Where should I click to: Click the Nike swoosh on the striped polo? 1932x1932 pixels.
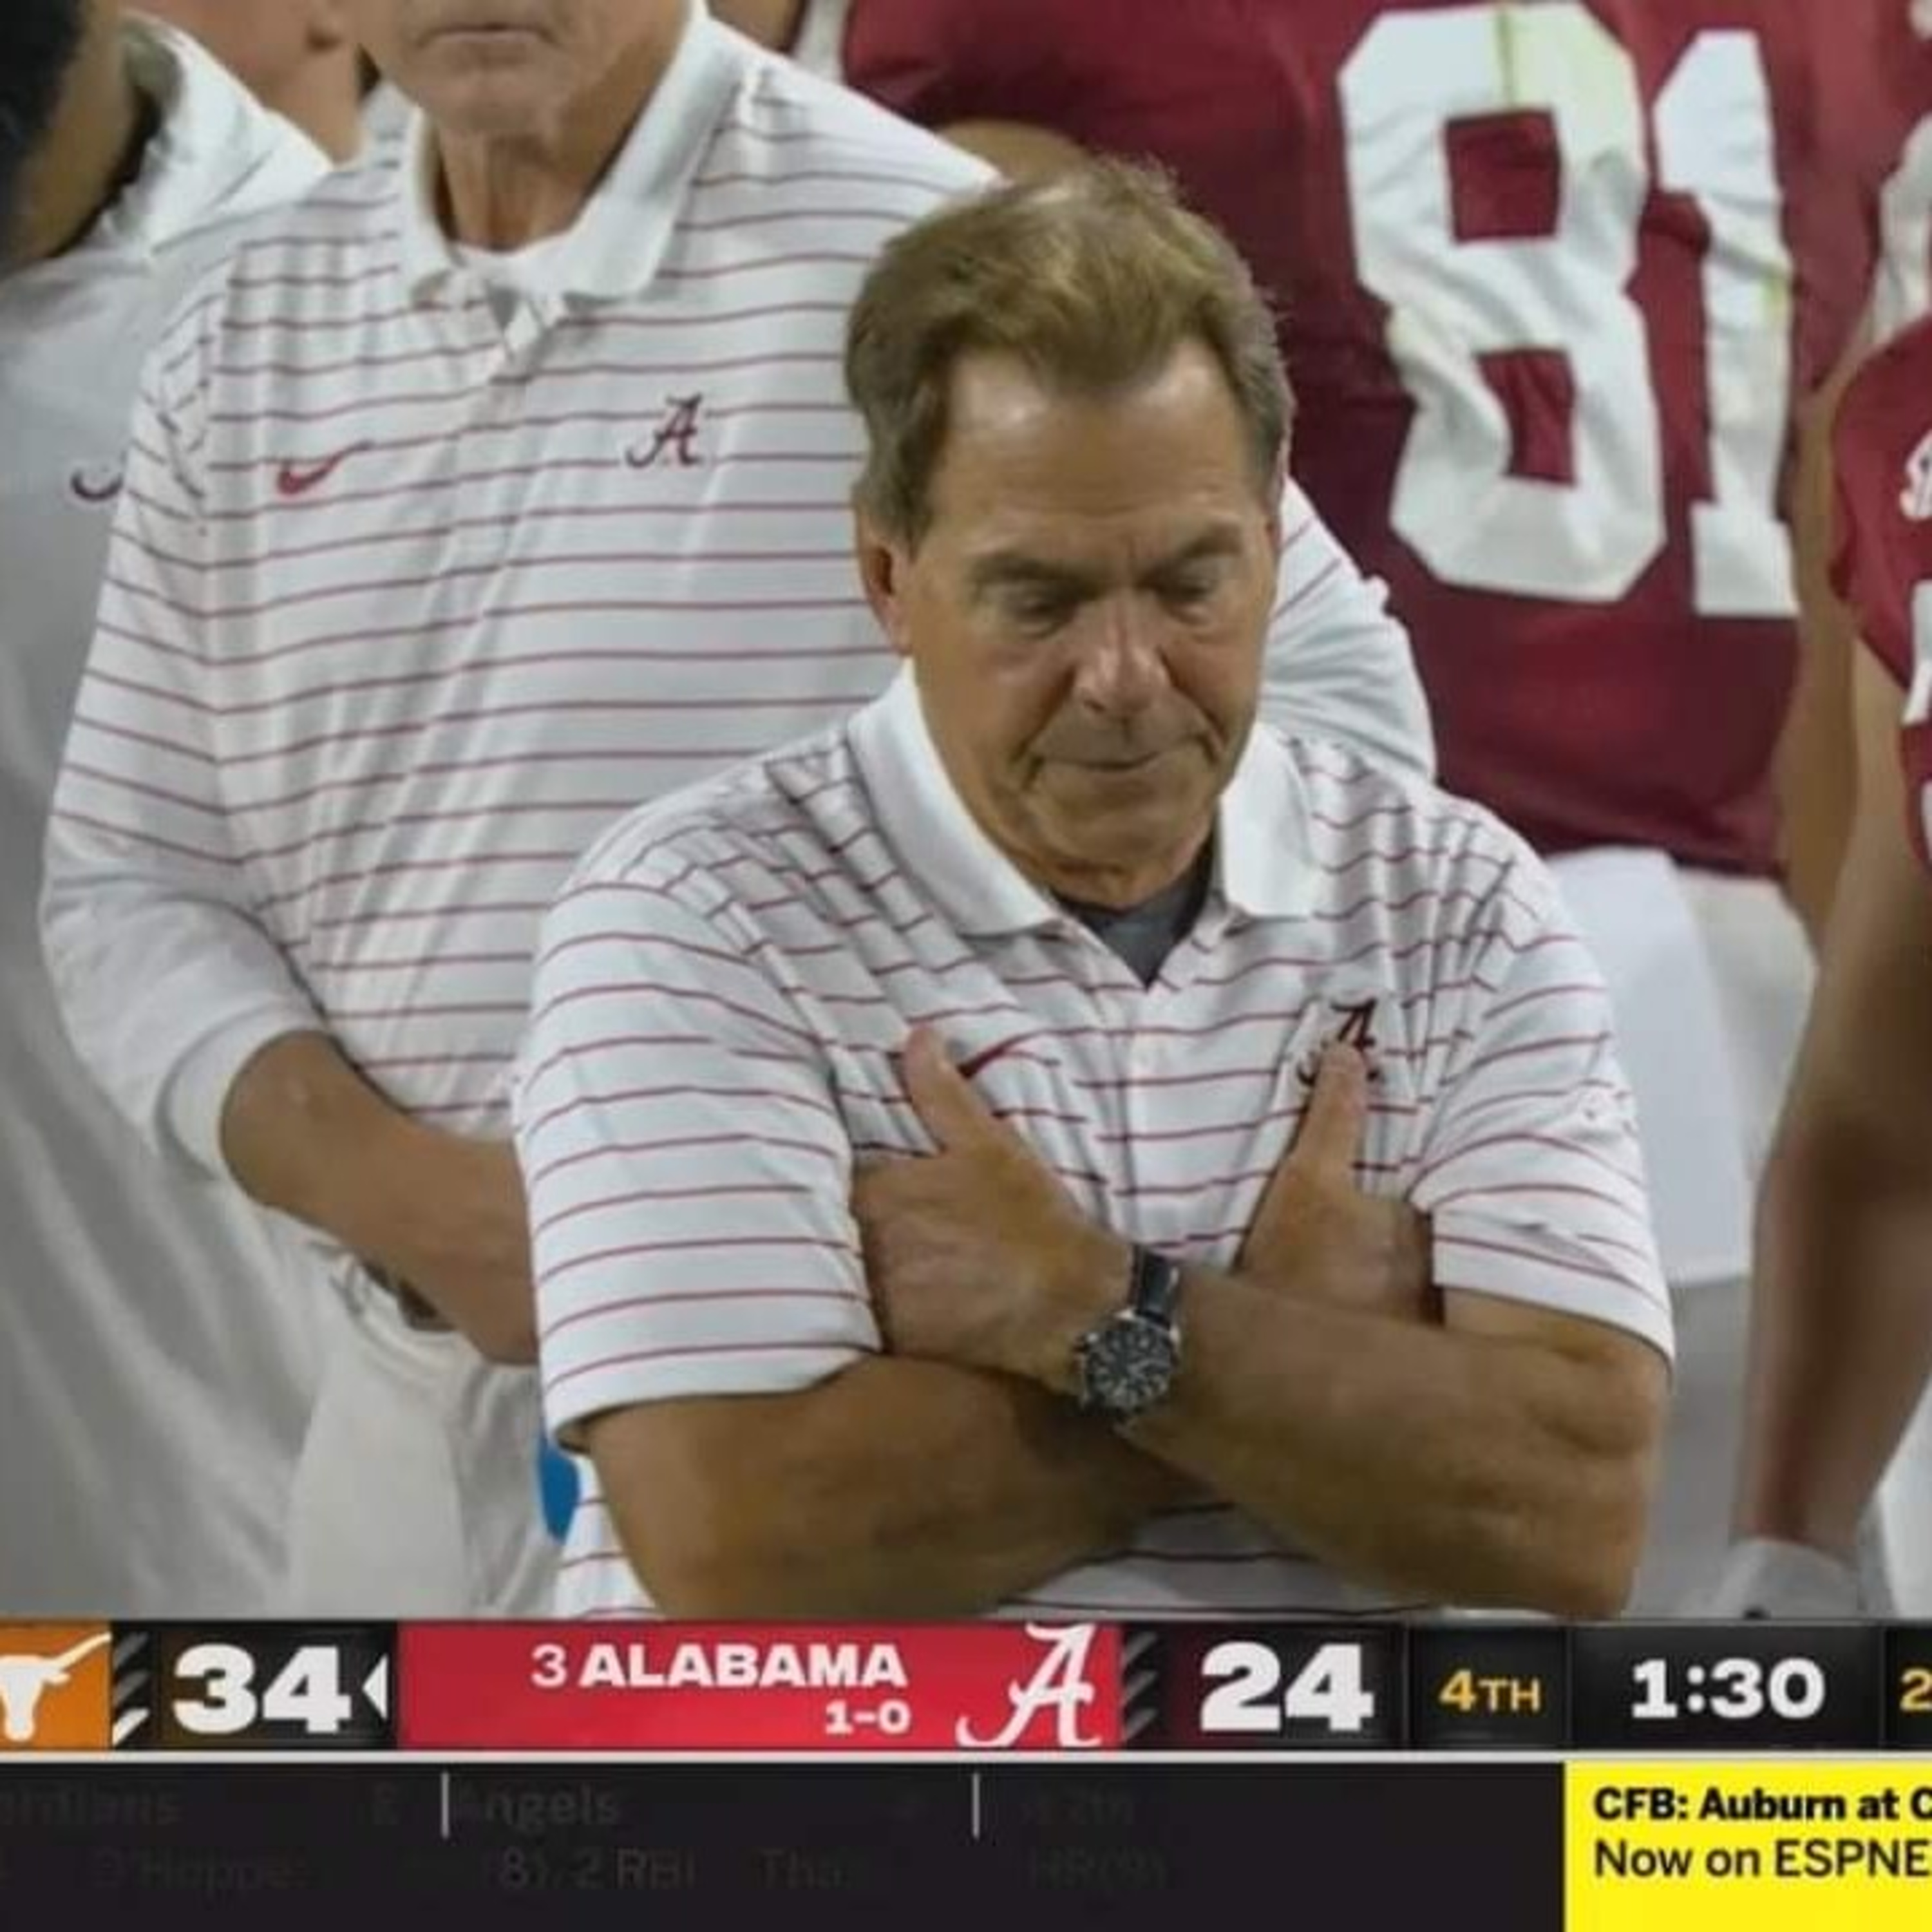(x=319, y=470)
